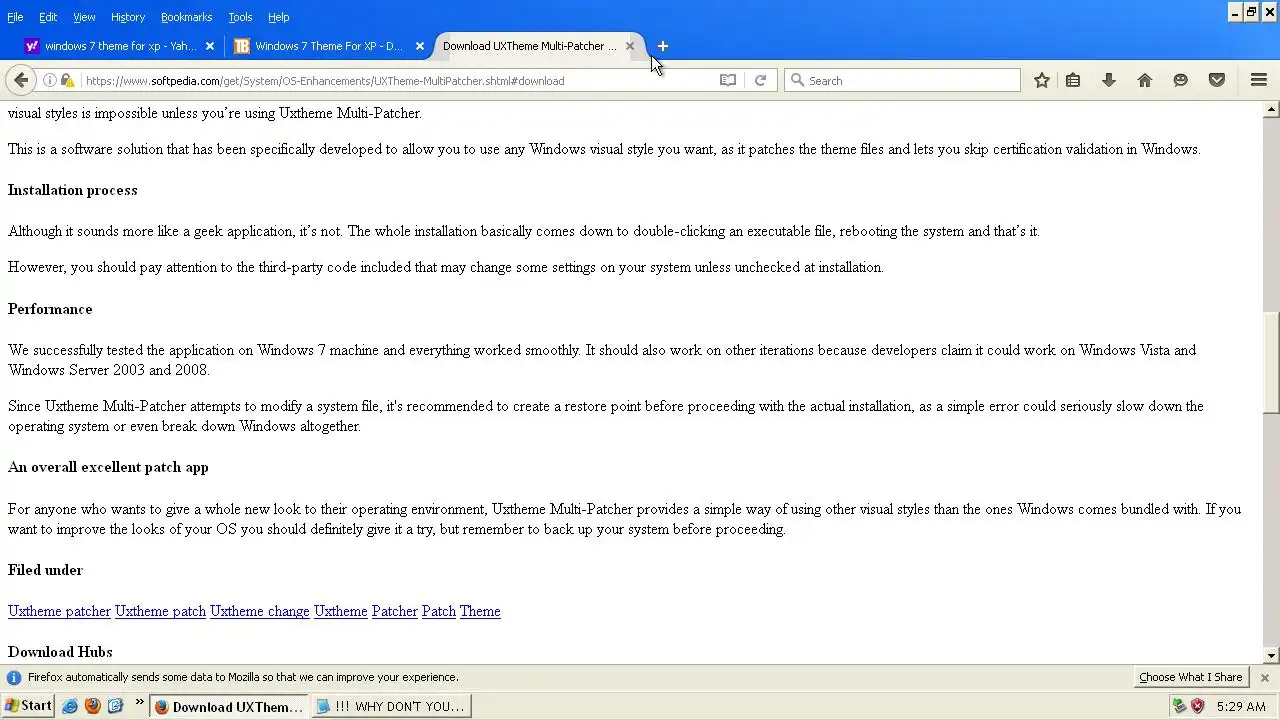This screenshot has width=1280, height=720.
Task: Click the Download Hubs heading
Action: pos(60,652)
